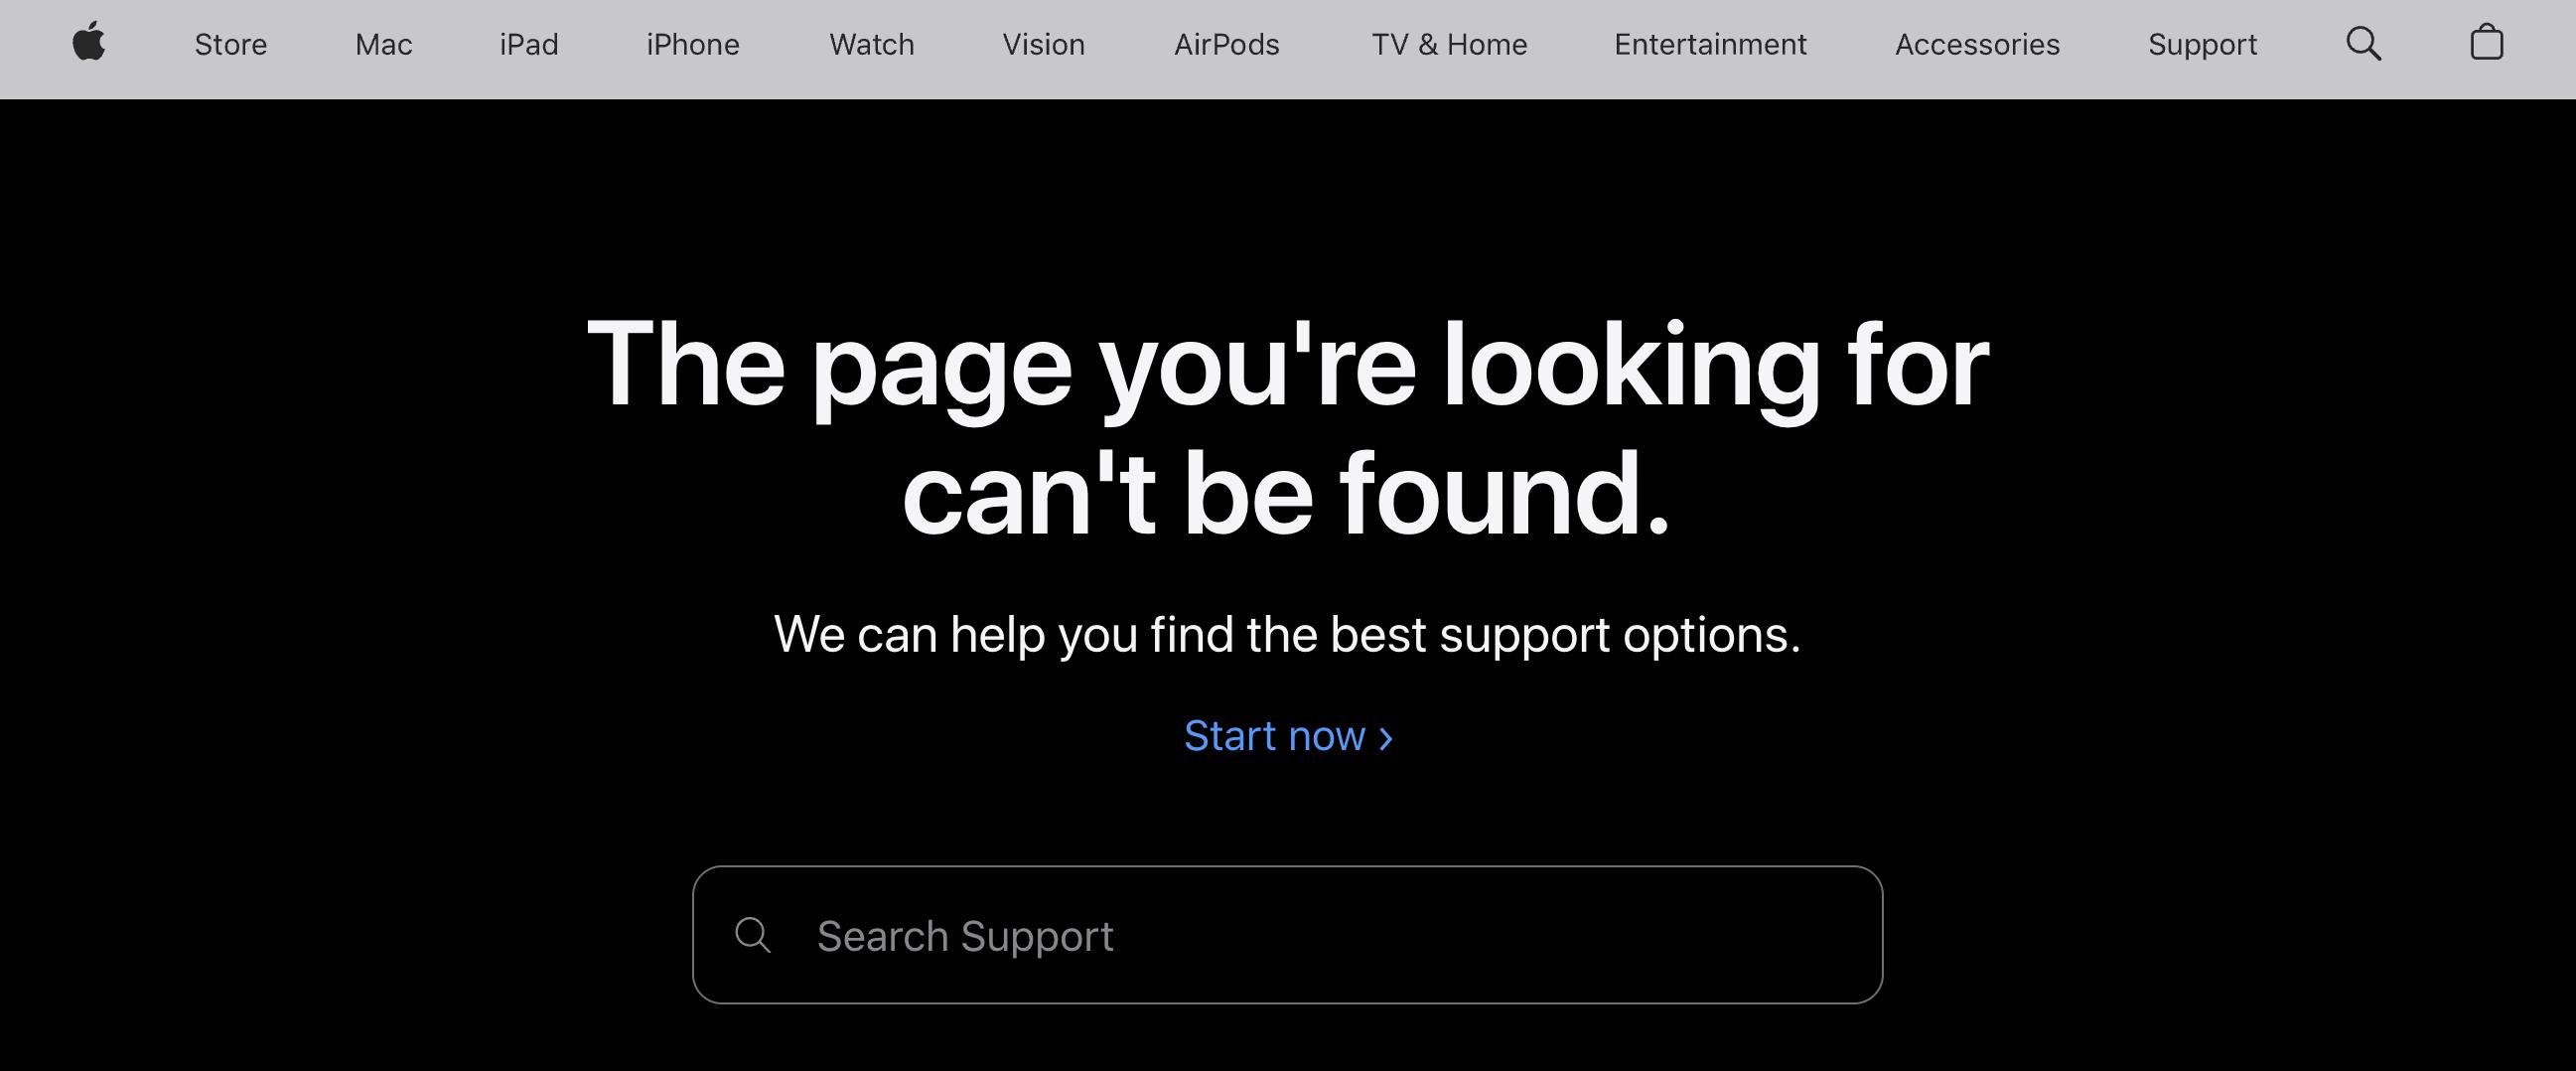Select iPad in the navigation bar
Viewport: 2576px width, 1071px height.
click(529, 44)
